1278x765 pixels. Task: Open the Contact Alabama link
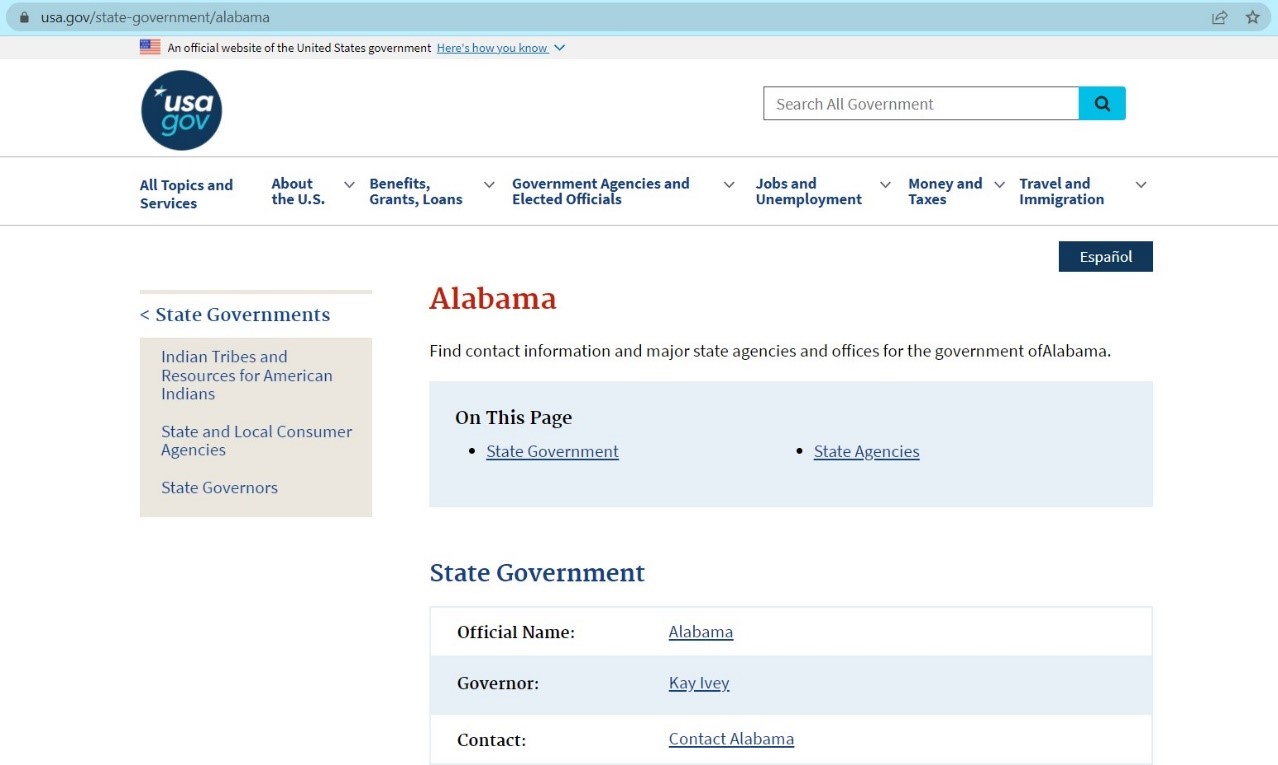click(x=731, y=739)
